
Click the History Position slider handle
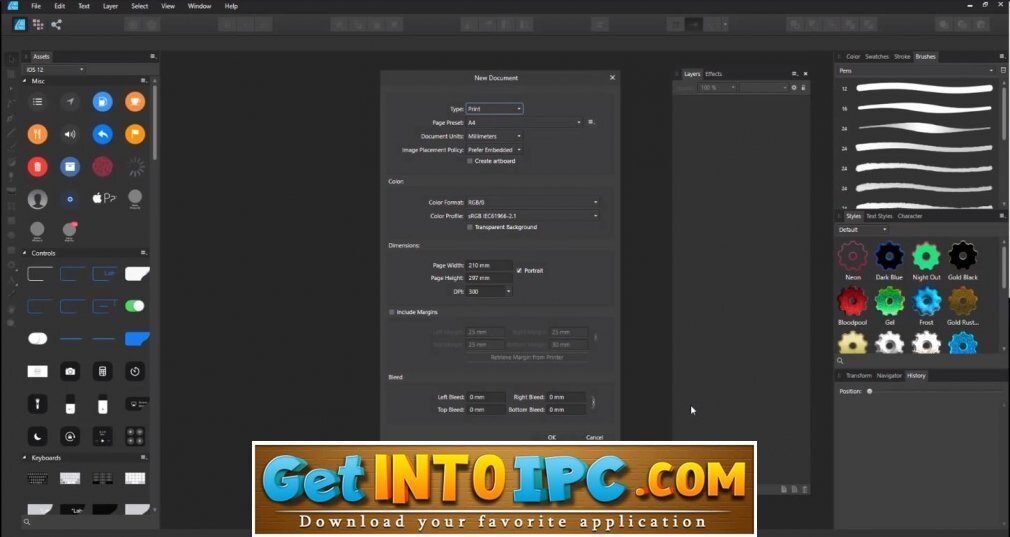tap(870, 391)
